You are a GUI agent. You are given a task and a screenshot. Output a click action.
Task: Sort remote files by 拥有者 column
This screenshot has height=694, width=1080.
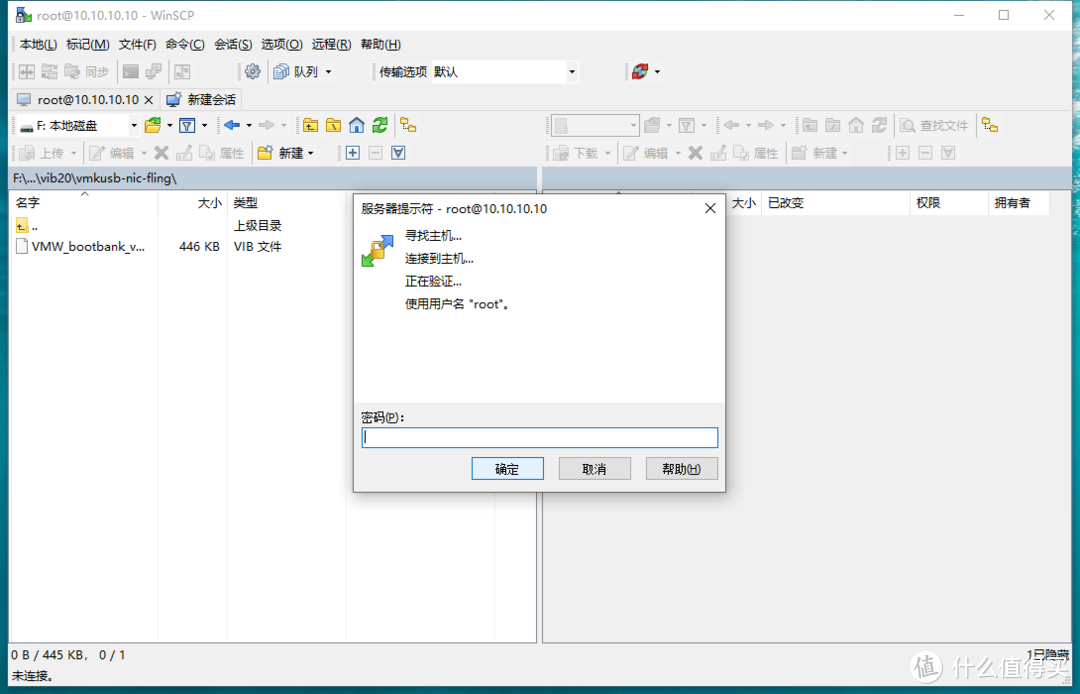click(x=1018, y=203)
